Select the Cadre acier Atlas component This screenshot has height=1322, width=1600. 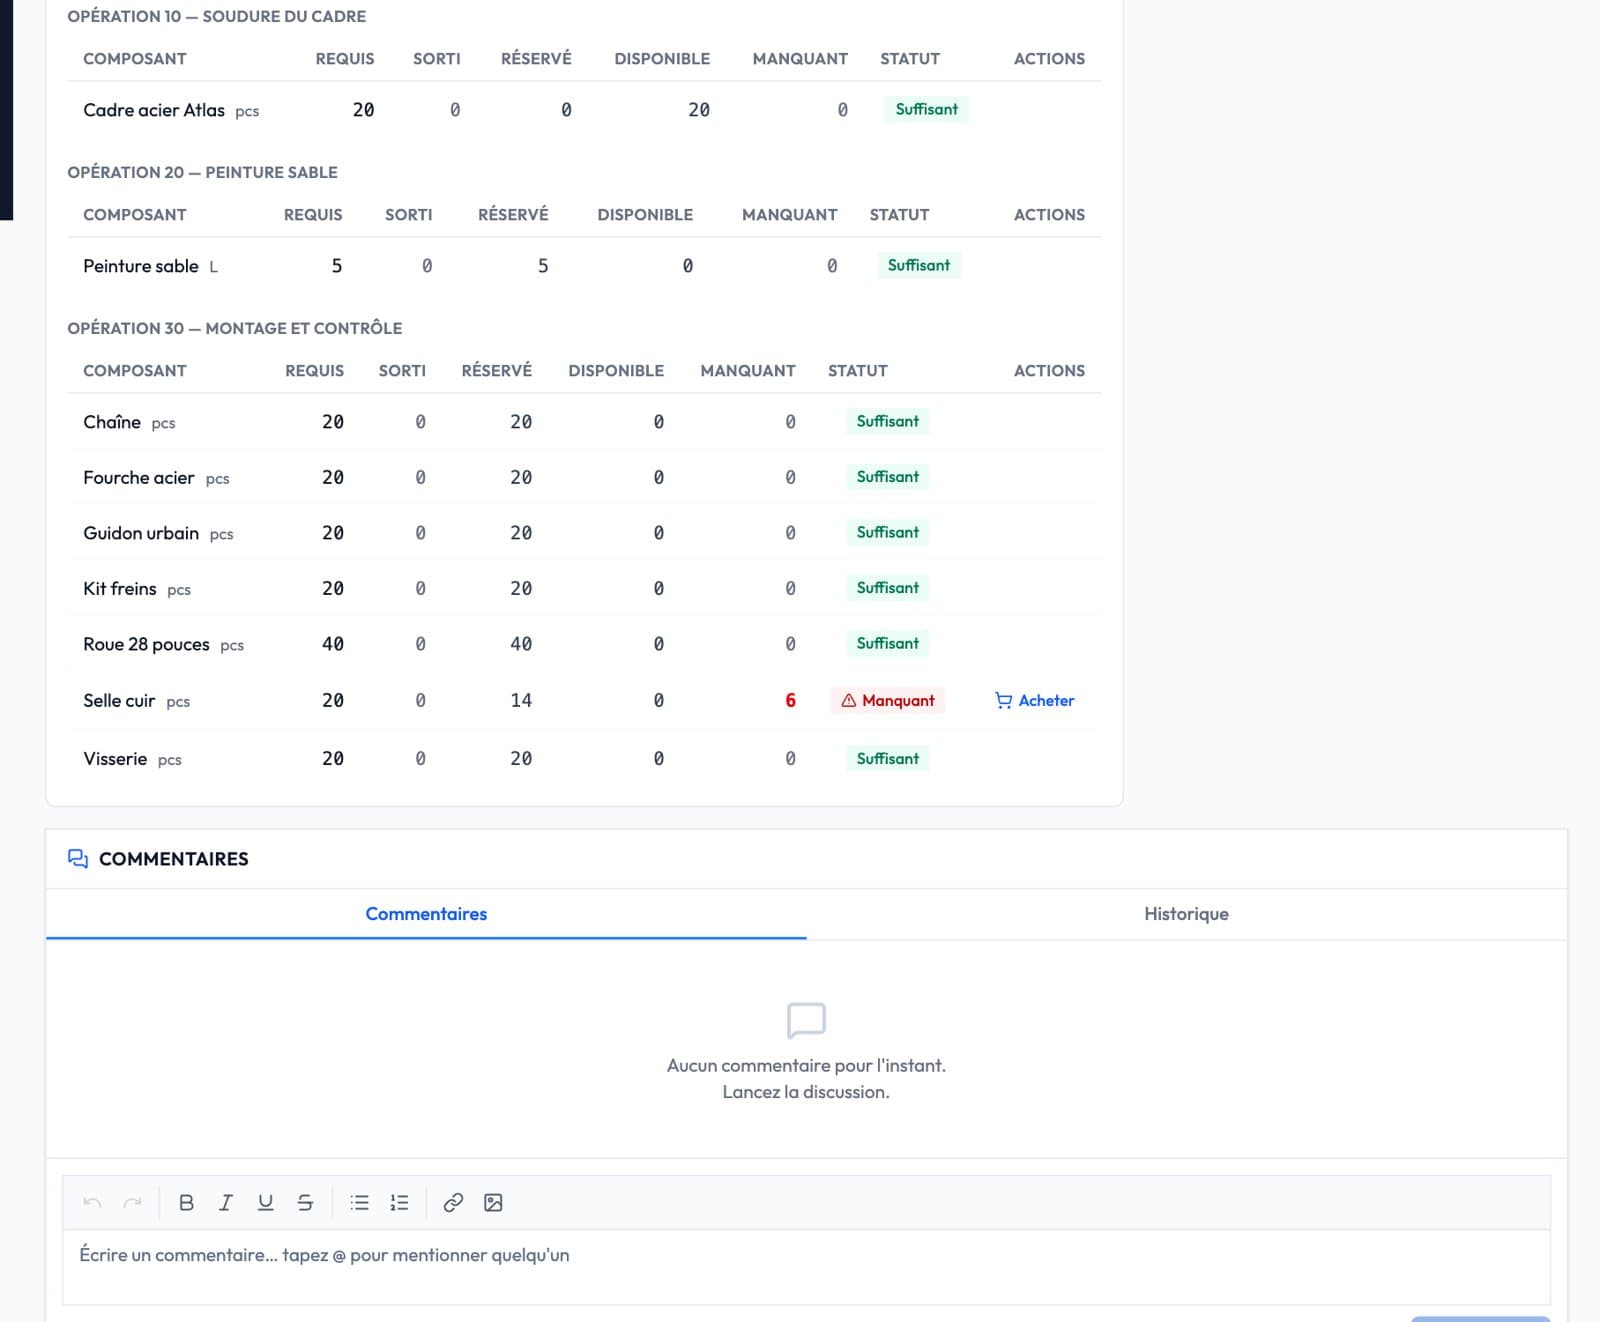154,110
